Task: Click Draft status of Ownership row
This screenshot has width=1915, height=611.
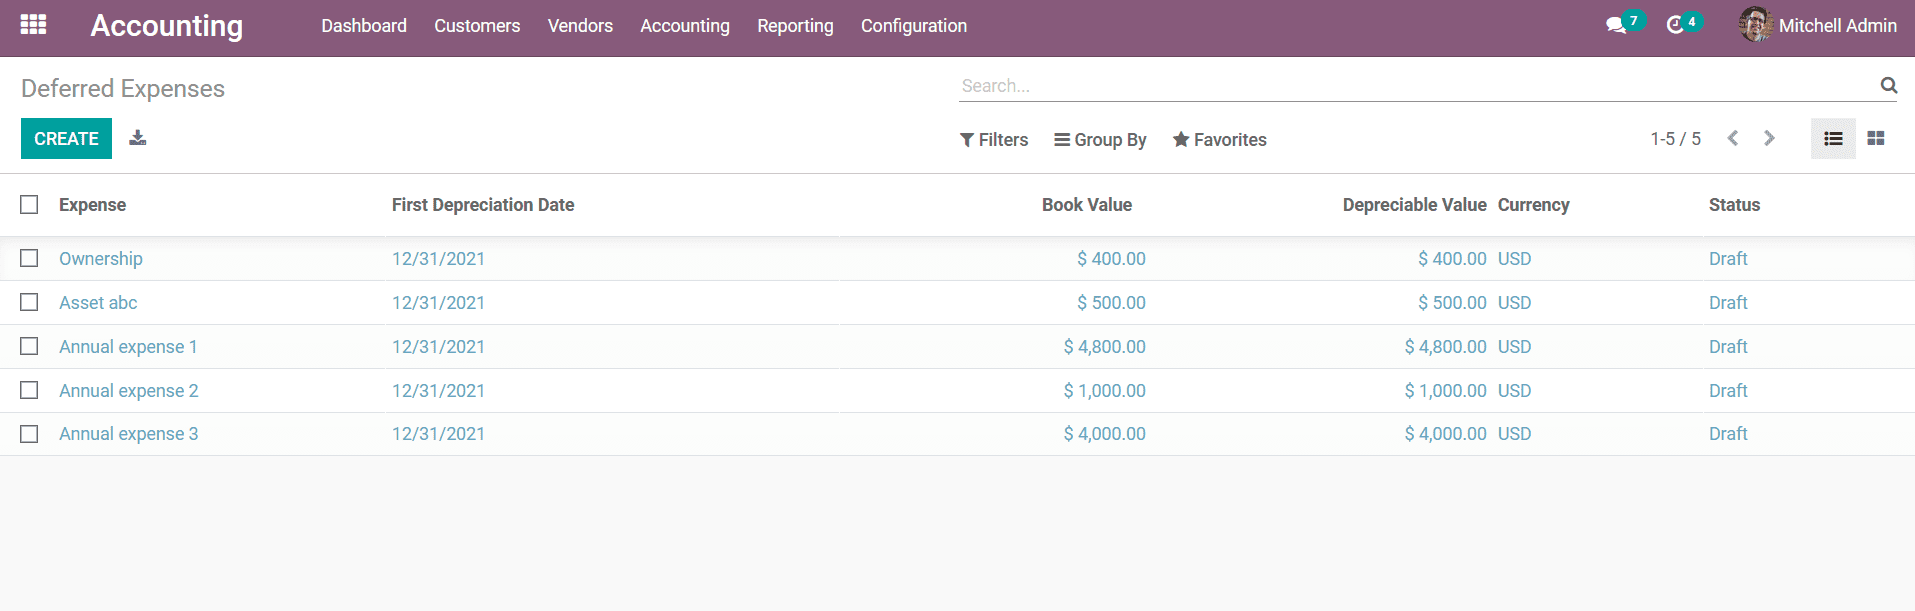Action: [1728, 259]
